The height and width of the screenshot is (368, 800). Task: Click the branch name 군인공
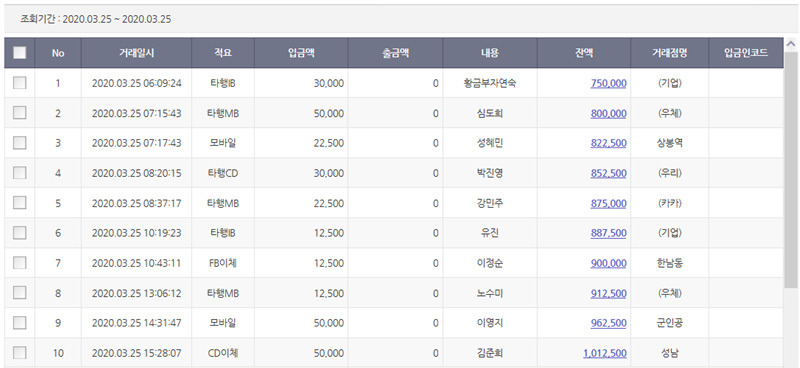pos(669,323)
